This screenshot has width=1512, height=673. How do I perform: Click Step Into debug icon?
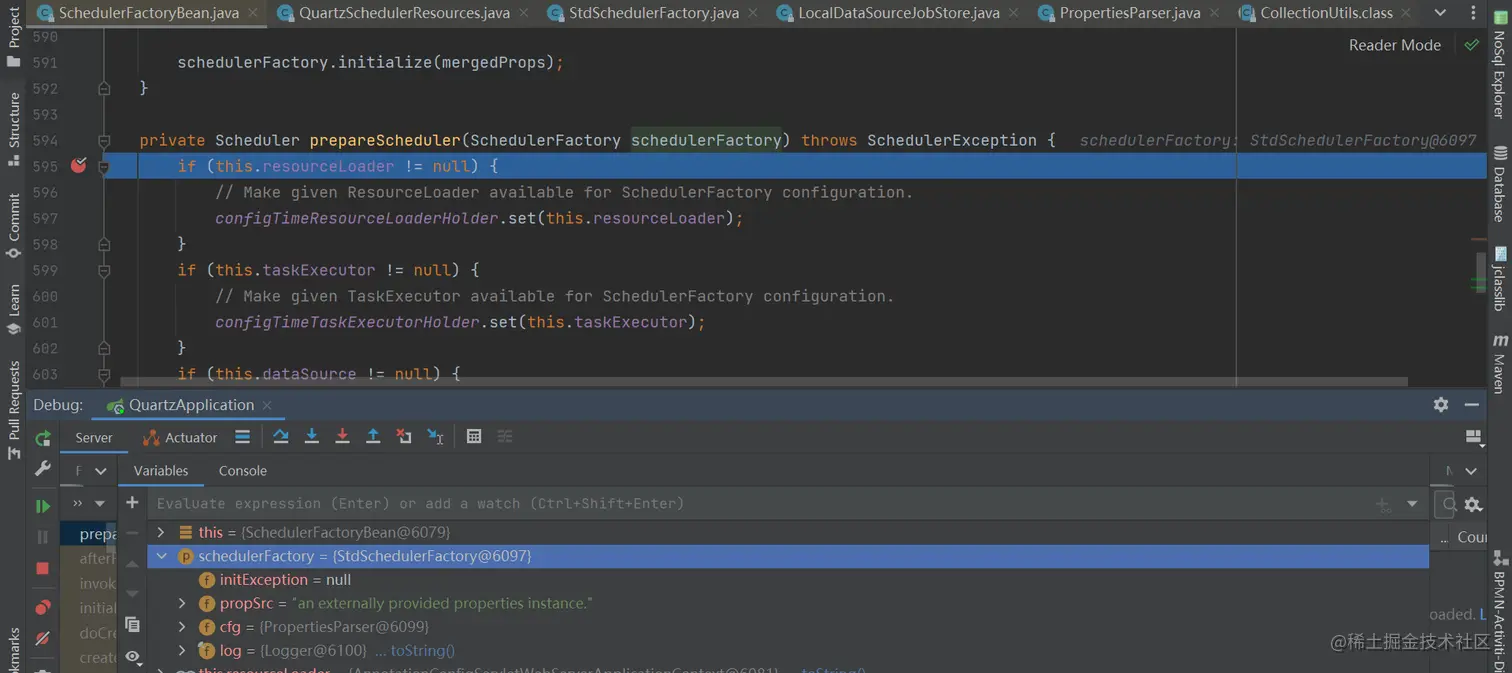coord(311,437)
